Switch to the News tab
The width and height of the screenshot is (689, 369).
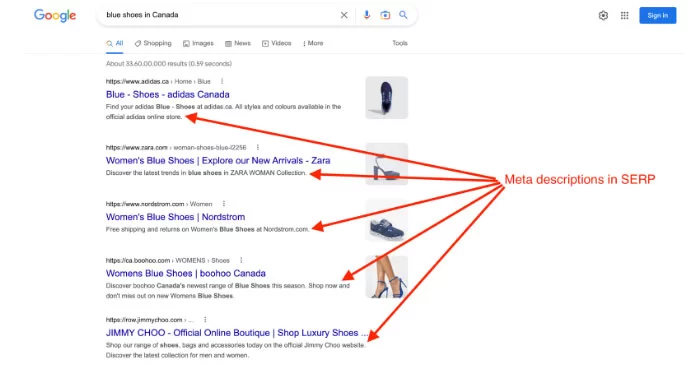point(238,43)
